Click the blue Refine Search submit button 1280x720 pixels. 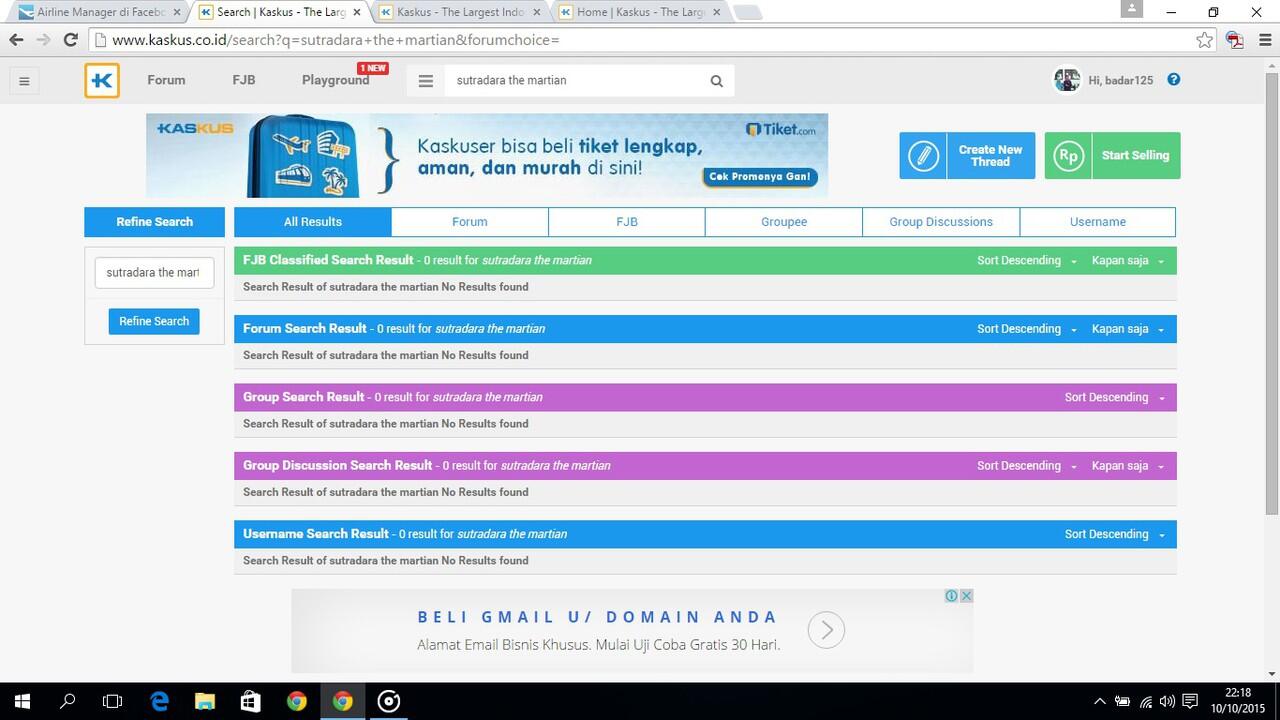tap(154, 321)
